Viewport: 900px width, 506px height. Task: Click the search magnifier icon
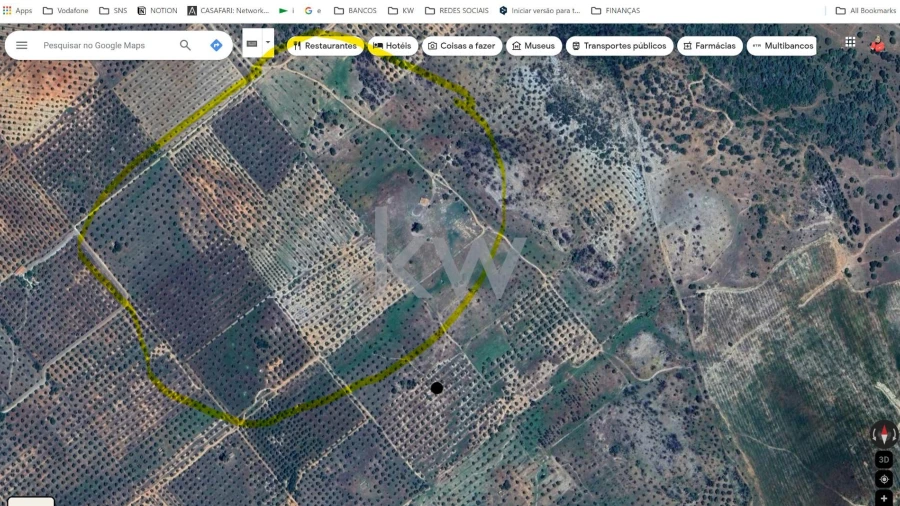tap(185, 46)
